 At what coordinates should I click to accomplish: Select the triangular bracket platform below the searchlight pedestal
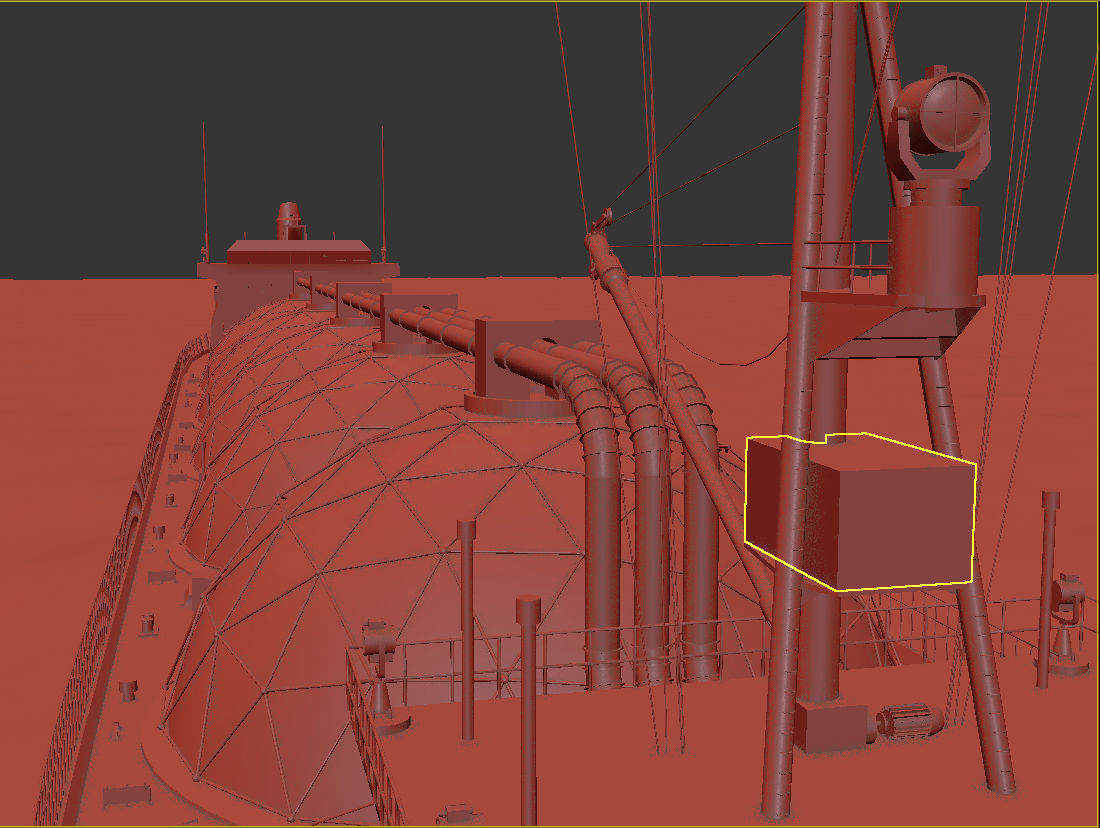[894, 326]
